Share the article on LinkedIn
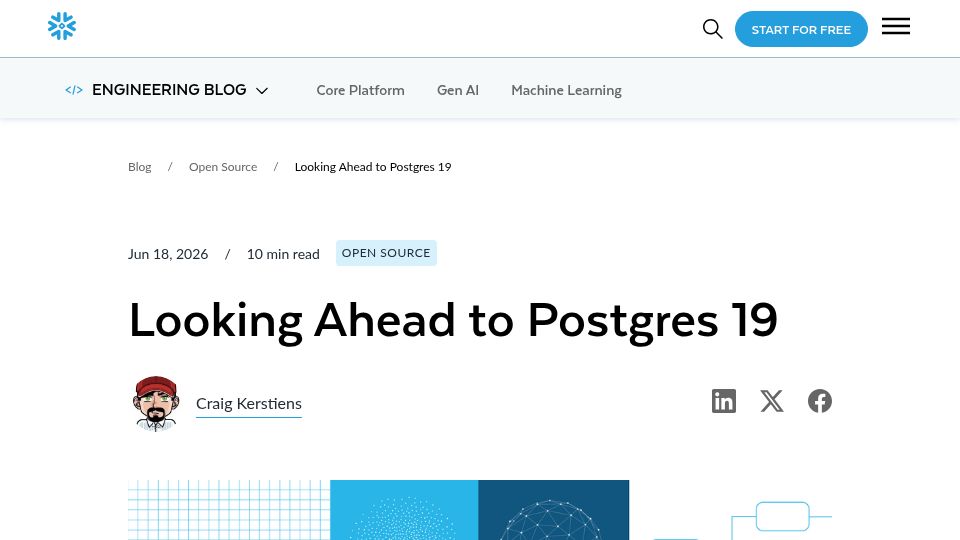Viewport: 960px width, 540px height. [724, 401]
